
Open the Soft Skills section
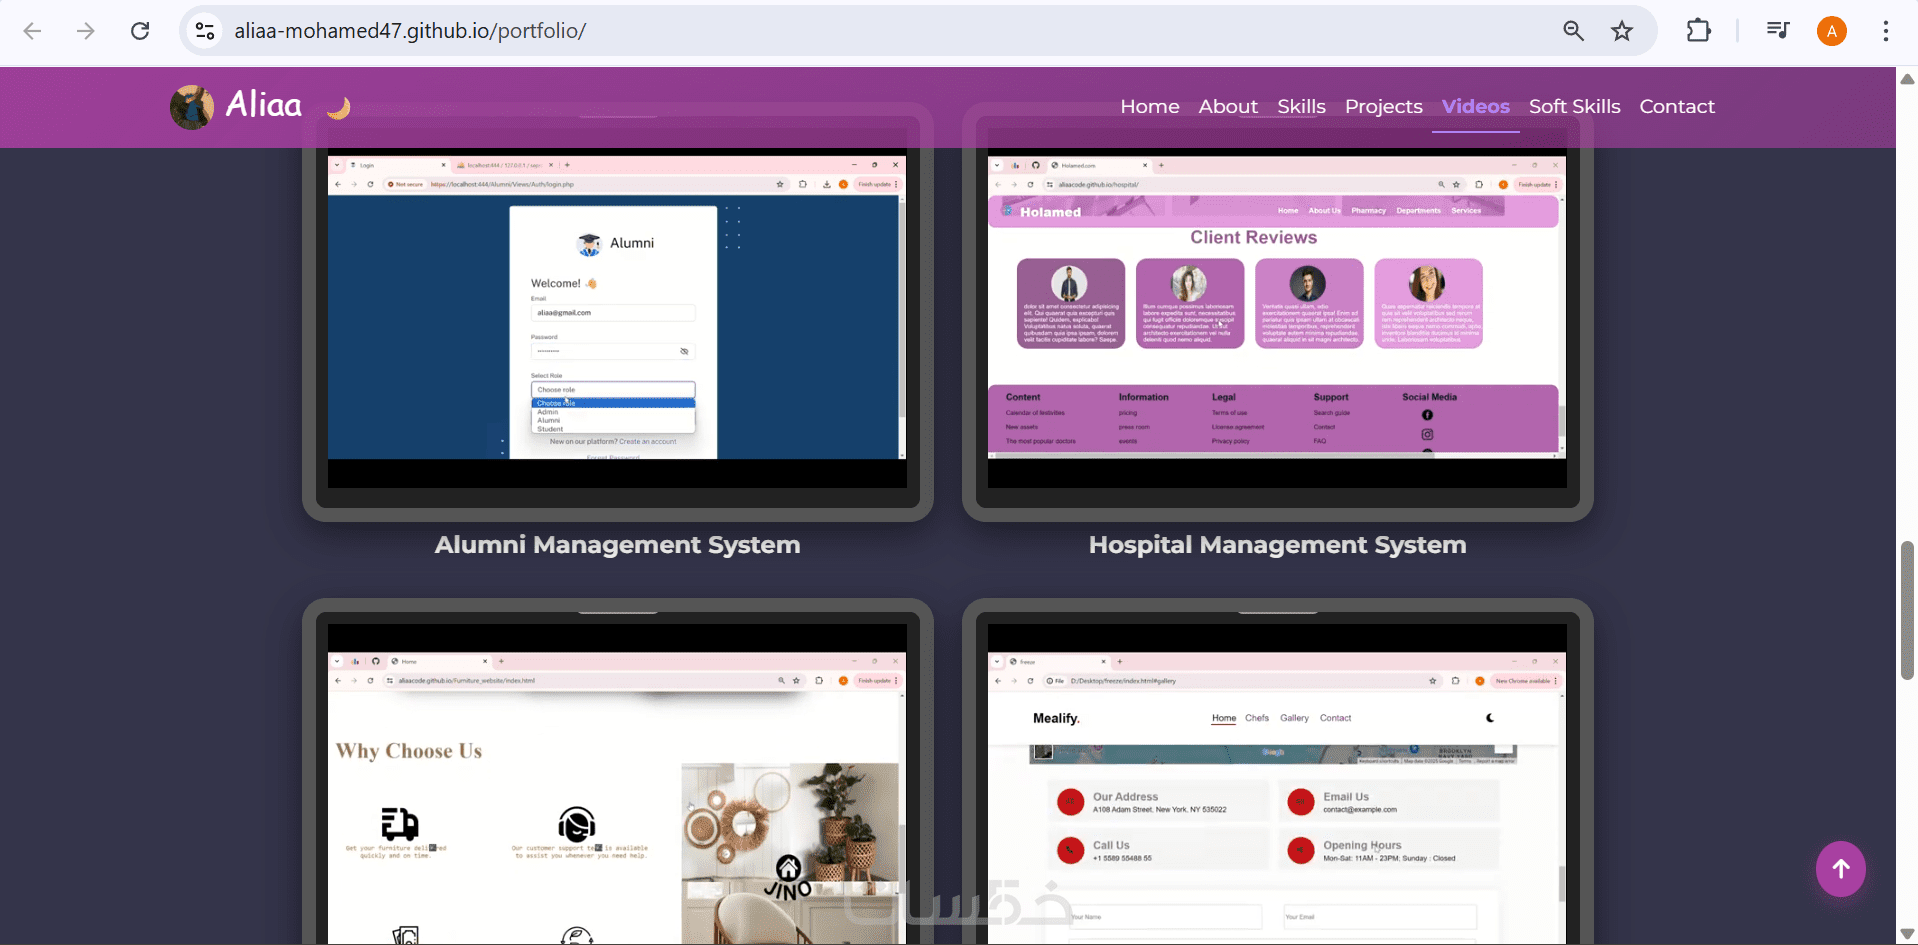pos(1575,106)
